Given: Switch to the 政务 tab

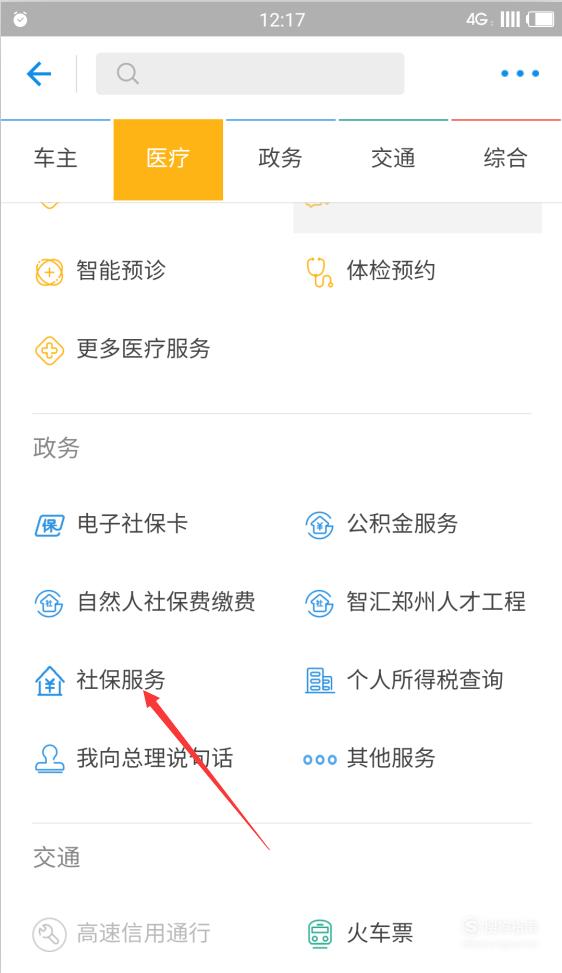Looking at the screenshot, I should (280, 159).
